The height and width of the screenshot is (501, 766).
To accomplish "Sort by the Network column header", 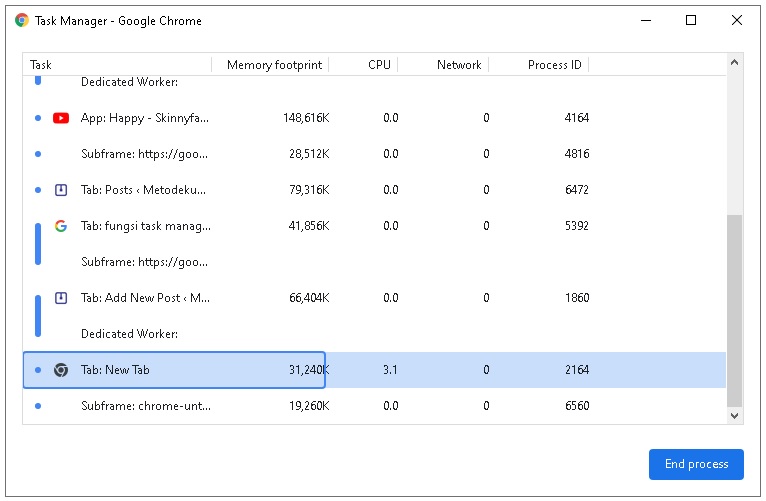I will pyautogui.click(x=459, y=65).
